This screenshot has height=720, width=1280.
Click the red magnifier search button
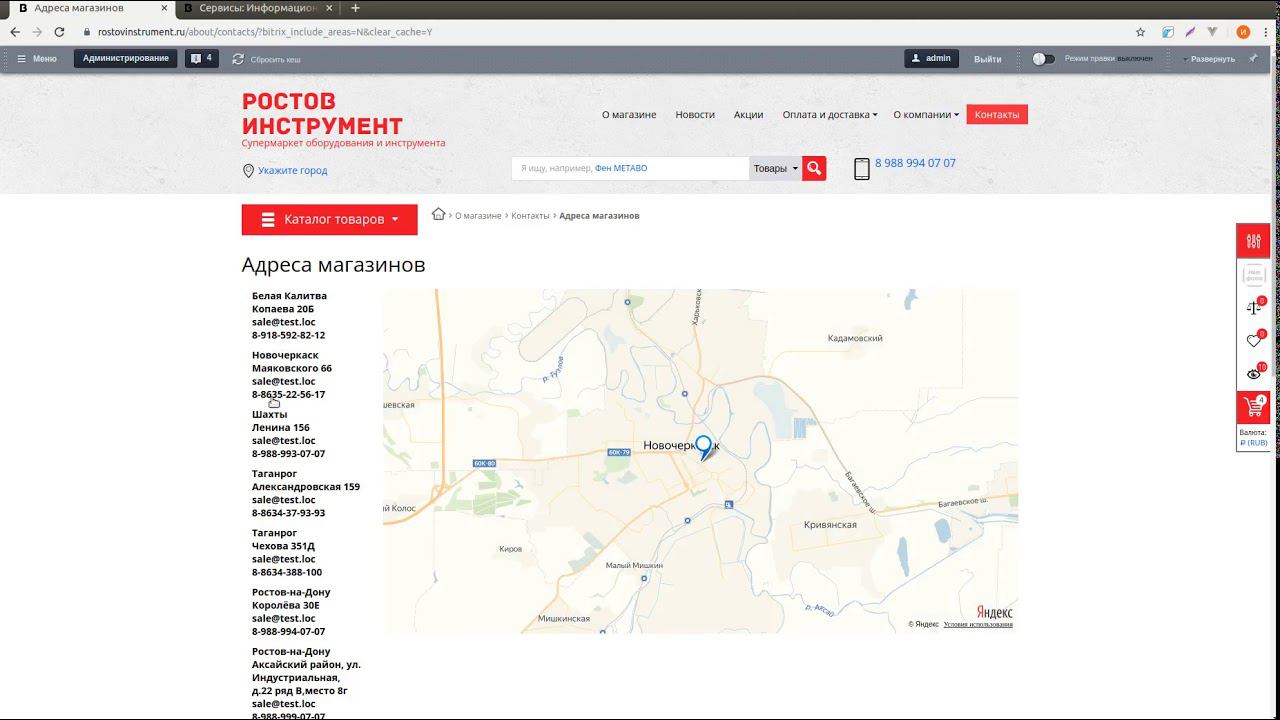point(814,169)
